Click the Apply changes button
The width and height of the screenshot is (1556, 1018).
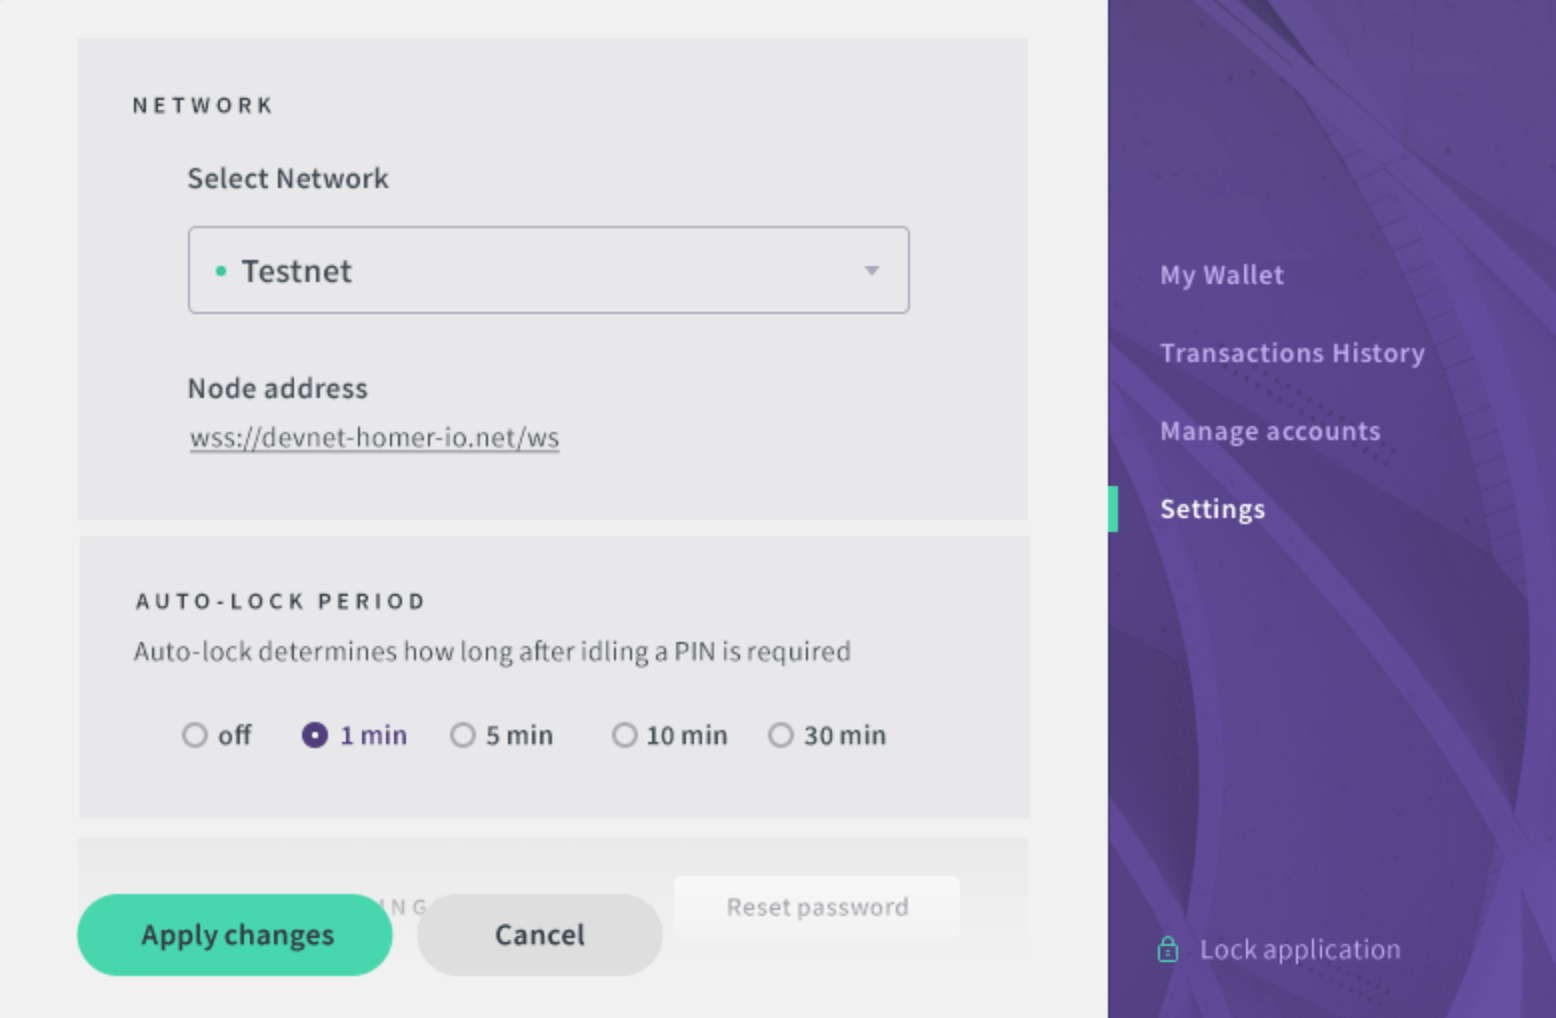[235, 935]
